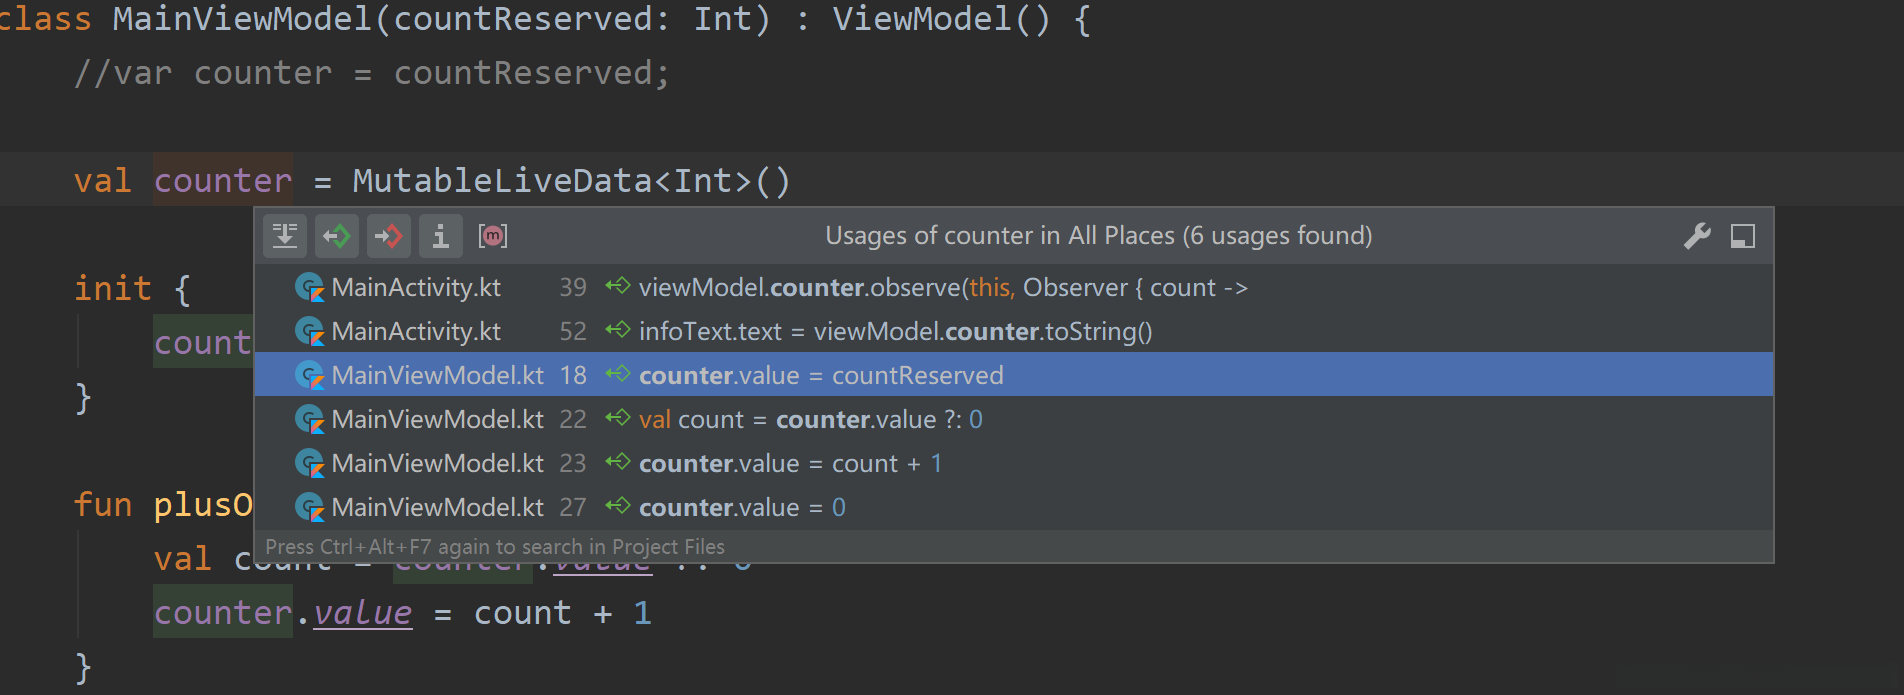Viewport: 1904px width, 695px height.
Task: Click 'MutableLiveData<Int>()' in the editor
Action: [x=571, y=181]
